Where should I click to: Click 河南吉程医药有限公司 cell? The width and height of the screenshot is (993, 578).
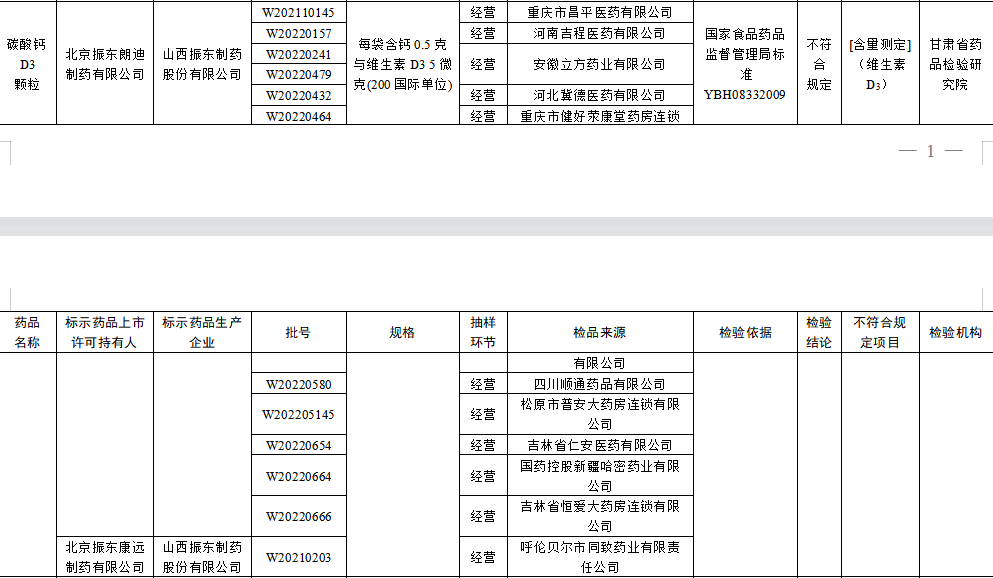[600, 34]
